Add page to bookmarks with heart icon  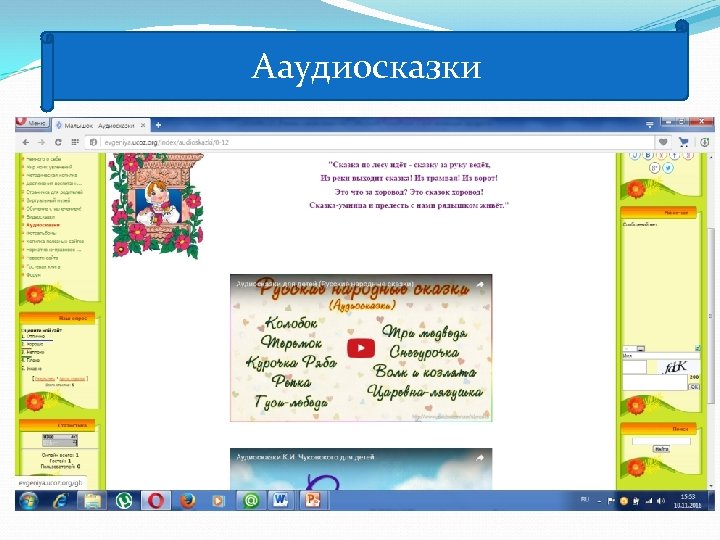663,142
